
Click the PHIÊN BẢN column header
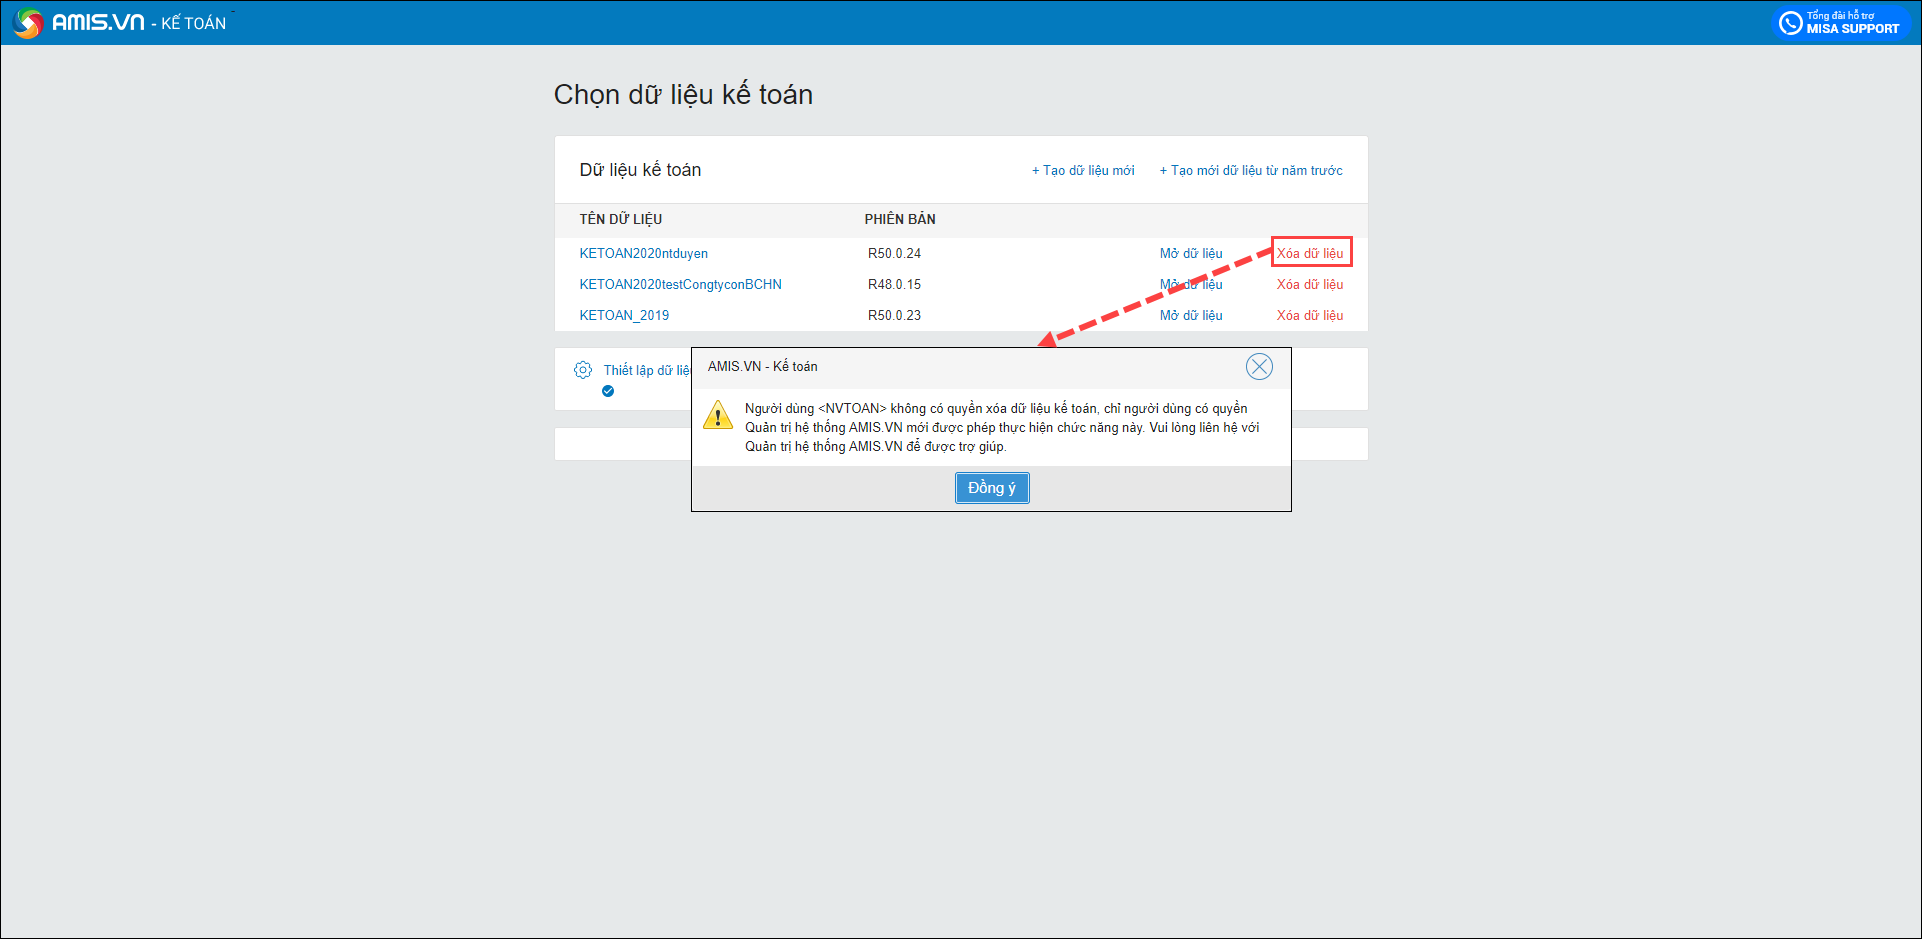(x=900, y=220)
